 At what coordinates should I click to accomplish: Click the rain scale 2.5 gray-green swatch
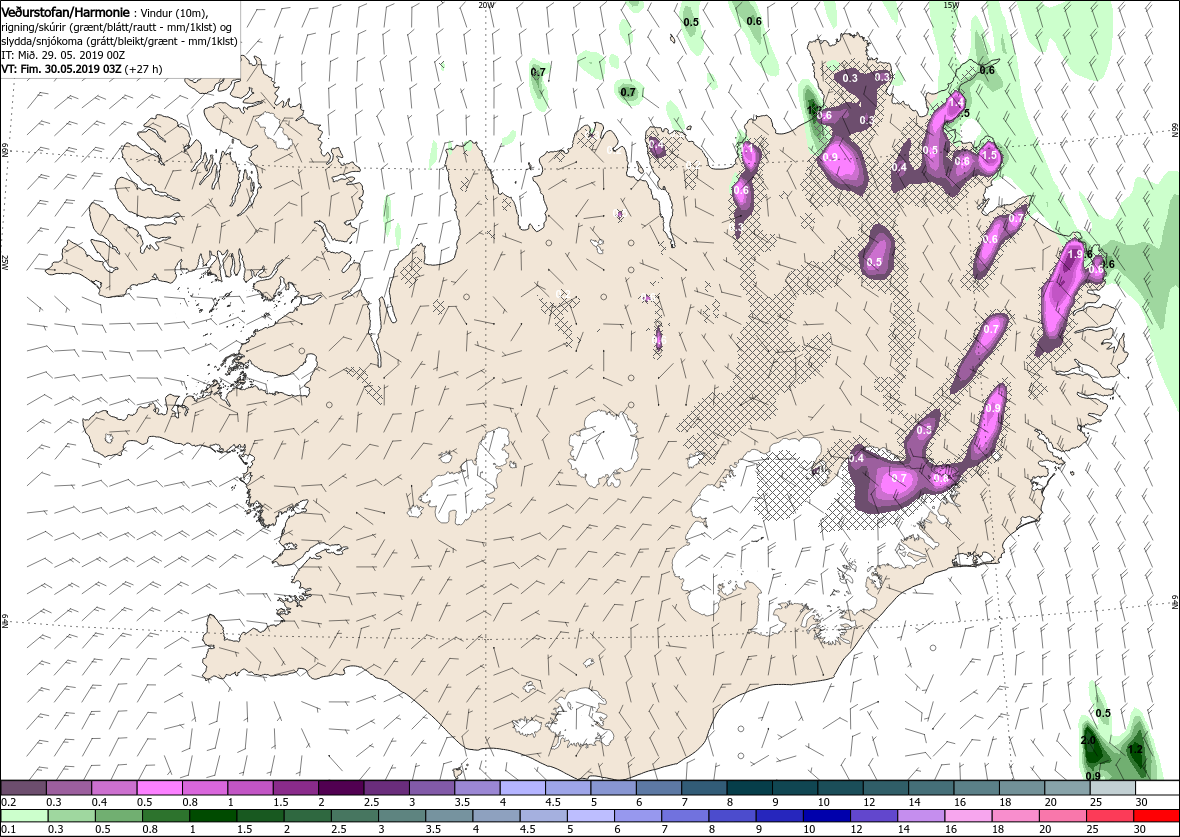(354, 816)
